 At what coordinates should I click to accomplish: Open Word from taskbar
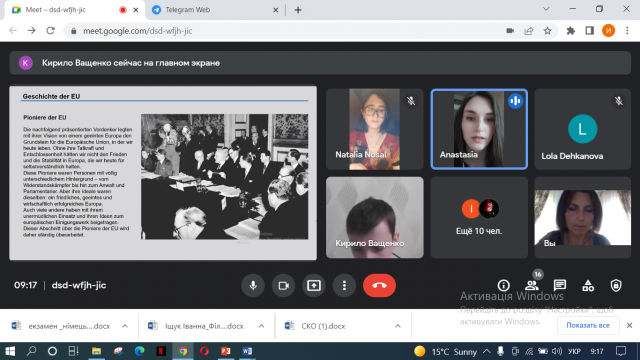click(247, 351)
